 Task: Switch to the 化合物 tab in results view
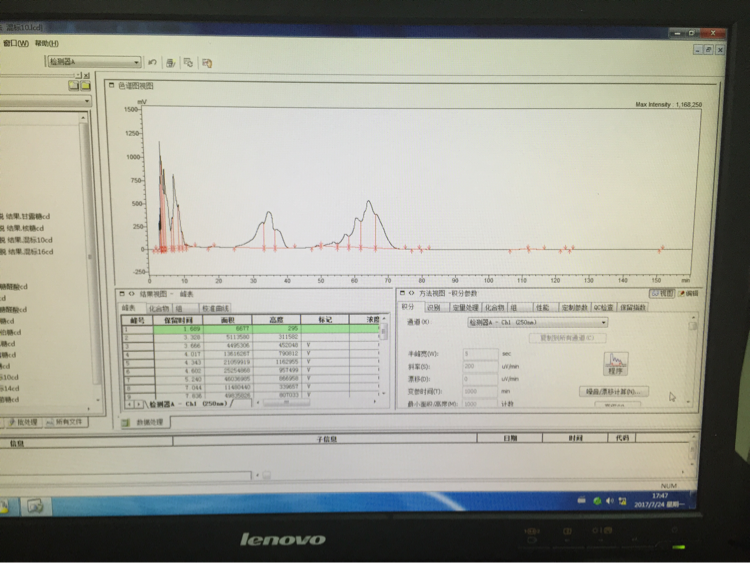[159, 309]
